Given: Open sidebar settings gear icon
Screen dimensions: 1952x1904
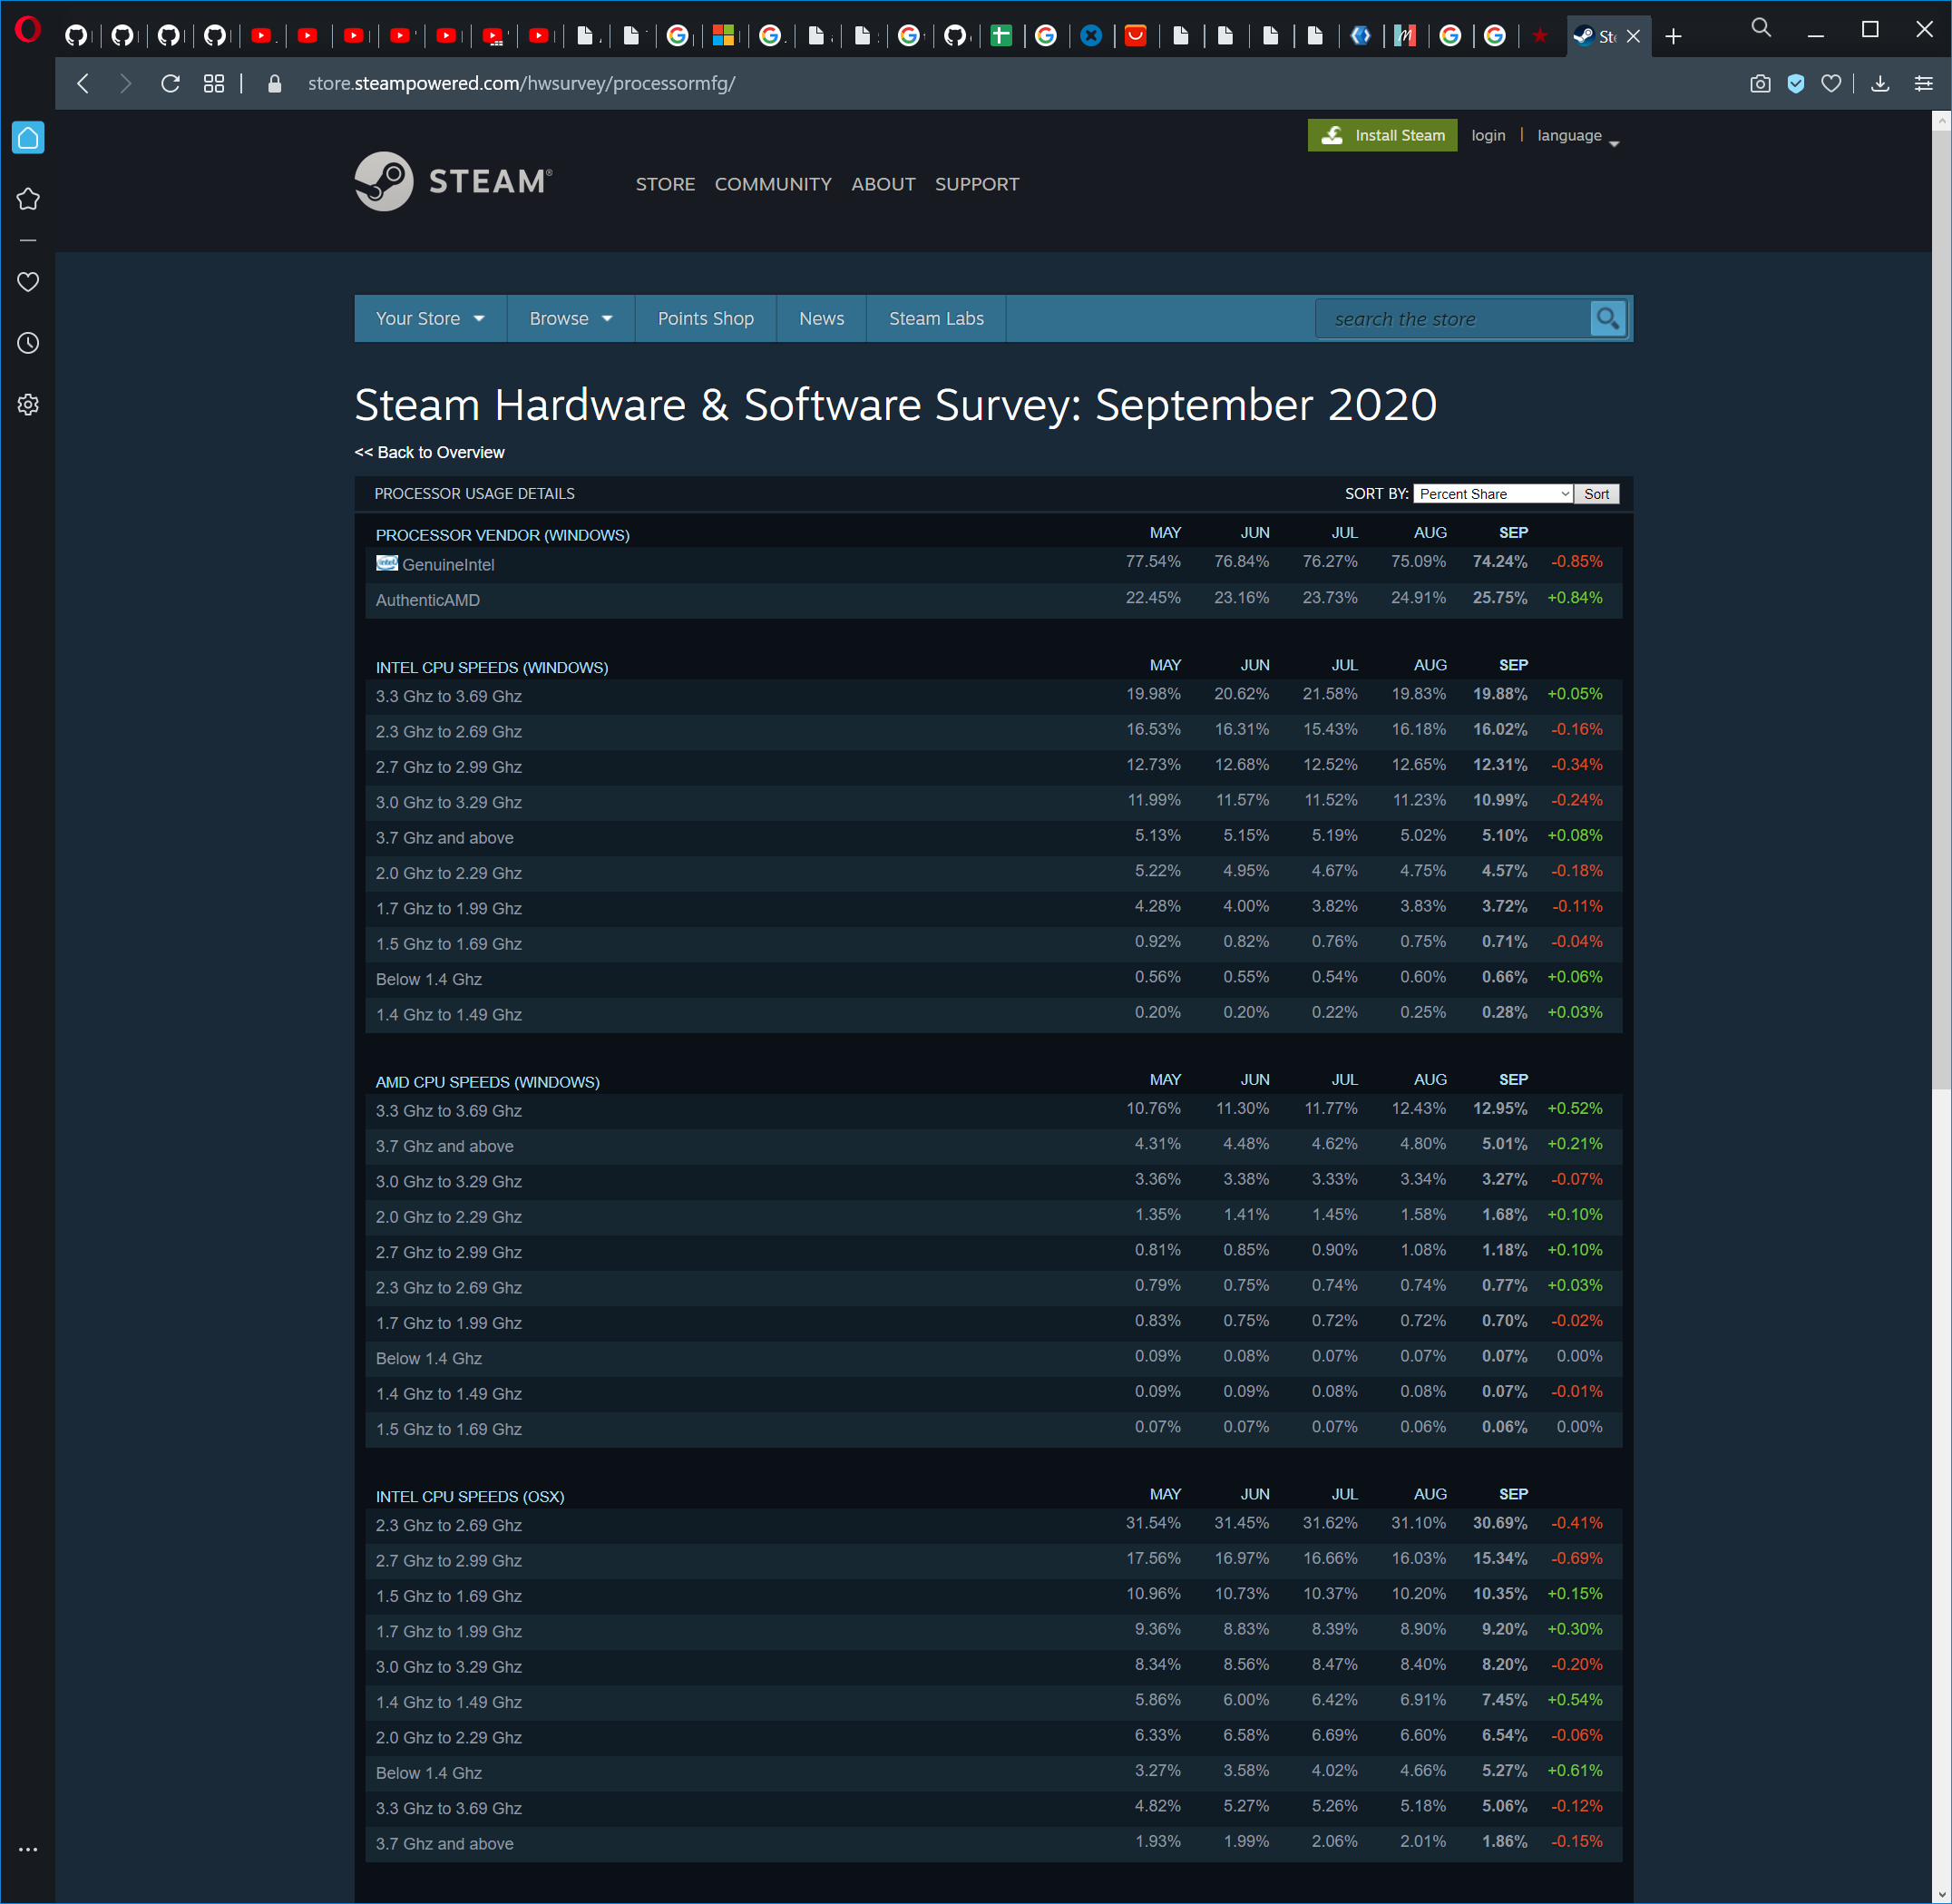Looking at the screenshot, I should tap(28, 405).
